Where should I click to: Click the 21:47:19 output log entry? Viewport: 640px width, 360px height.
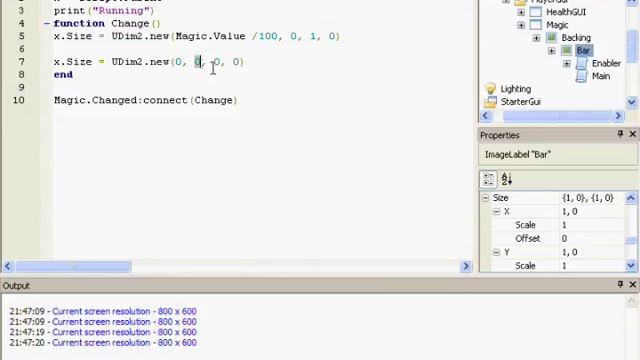tap(103, 332)
